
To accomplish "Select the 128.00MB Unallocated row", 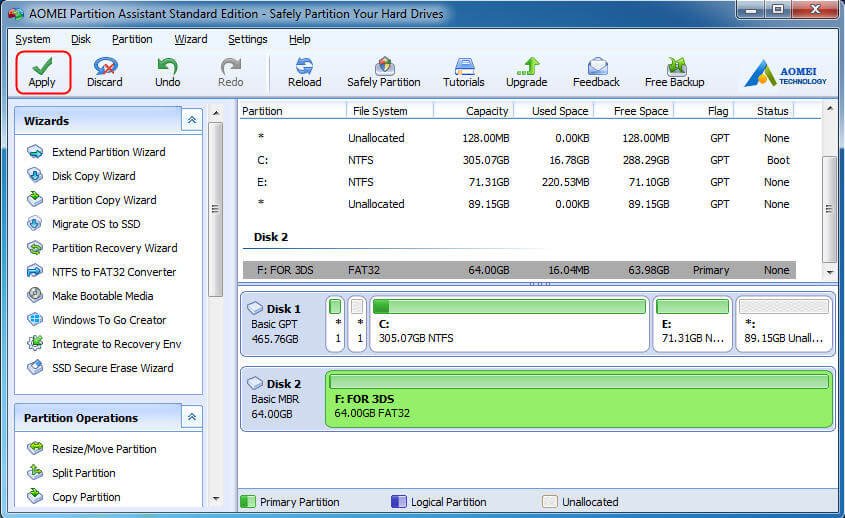I will pos(519,138).
